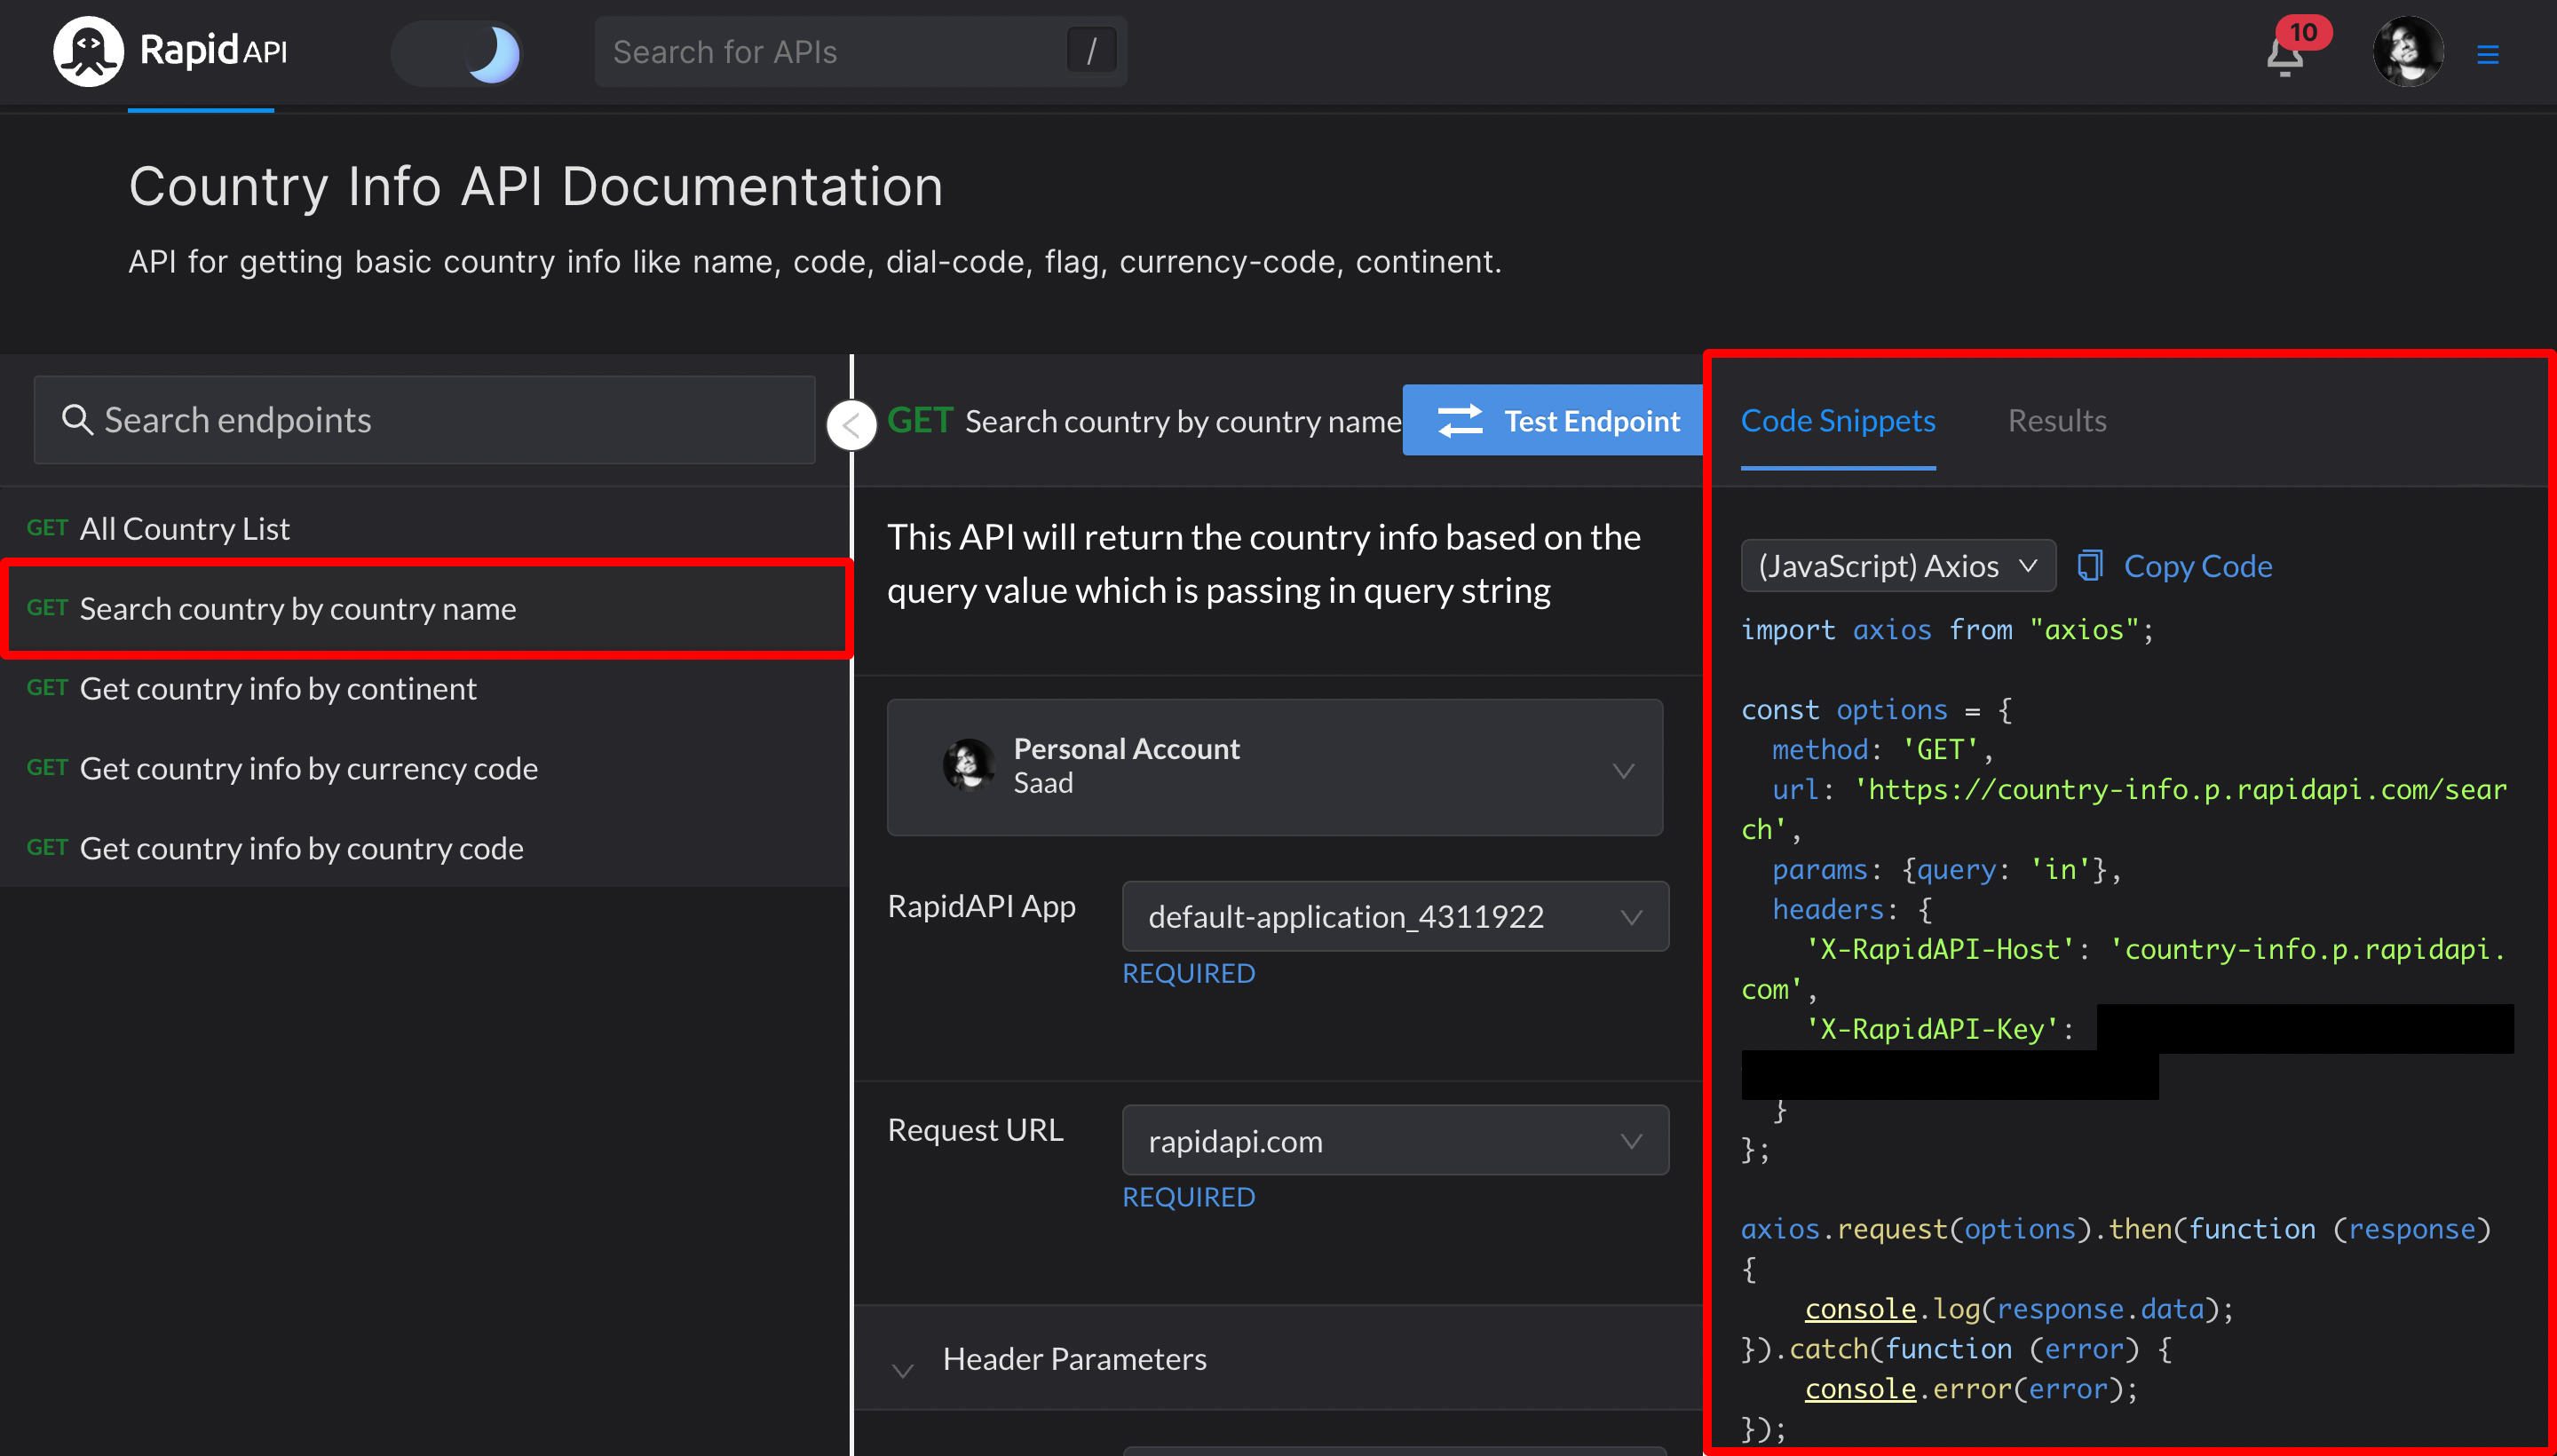Open the (JavaScript) Axios language dropdown

[1897, 566]
